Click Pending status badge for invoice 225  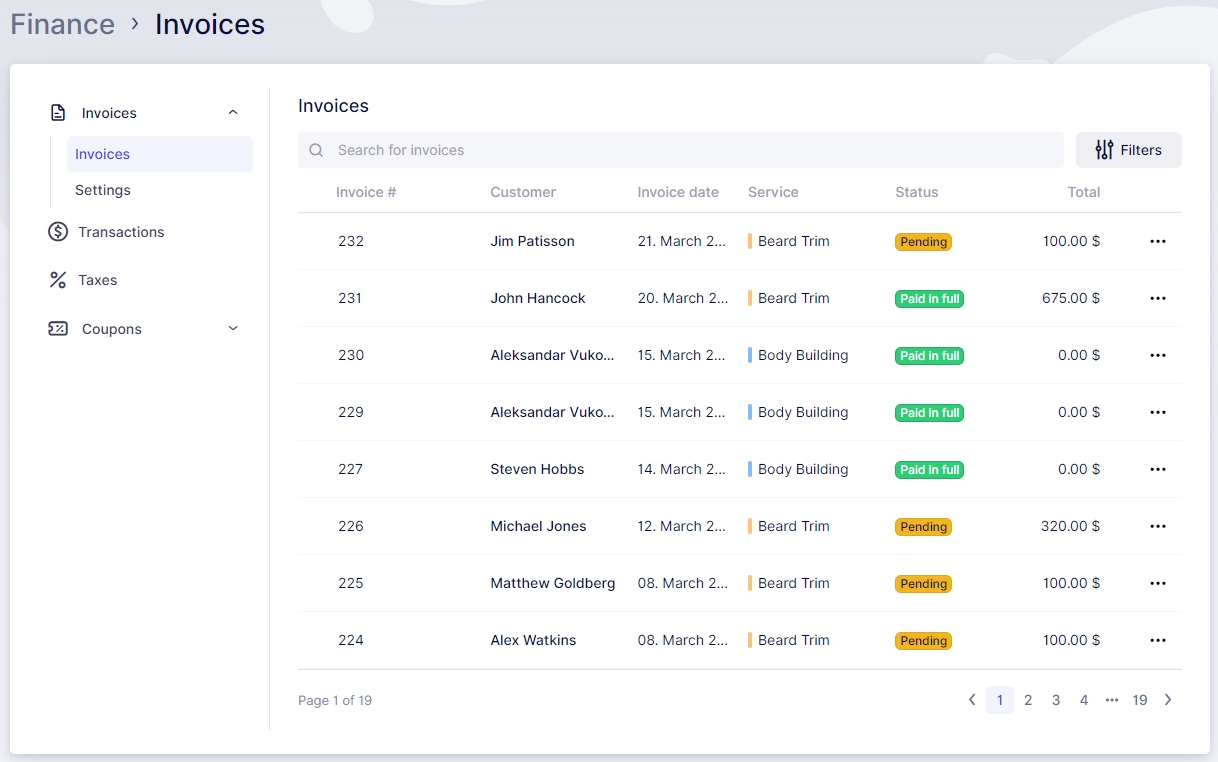(x=923, y=584)
